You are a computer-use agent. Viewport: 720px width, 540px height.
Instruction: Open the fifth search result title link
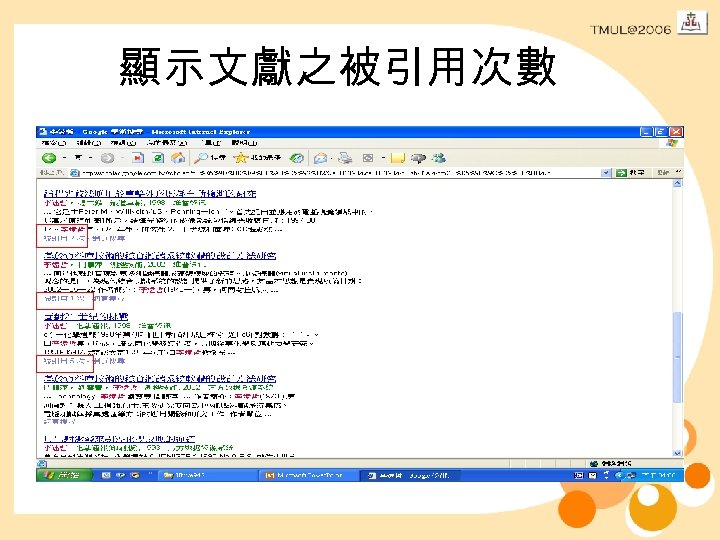pyautogui.click(x=119, y=439)
